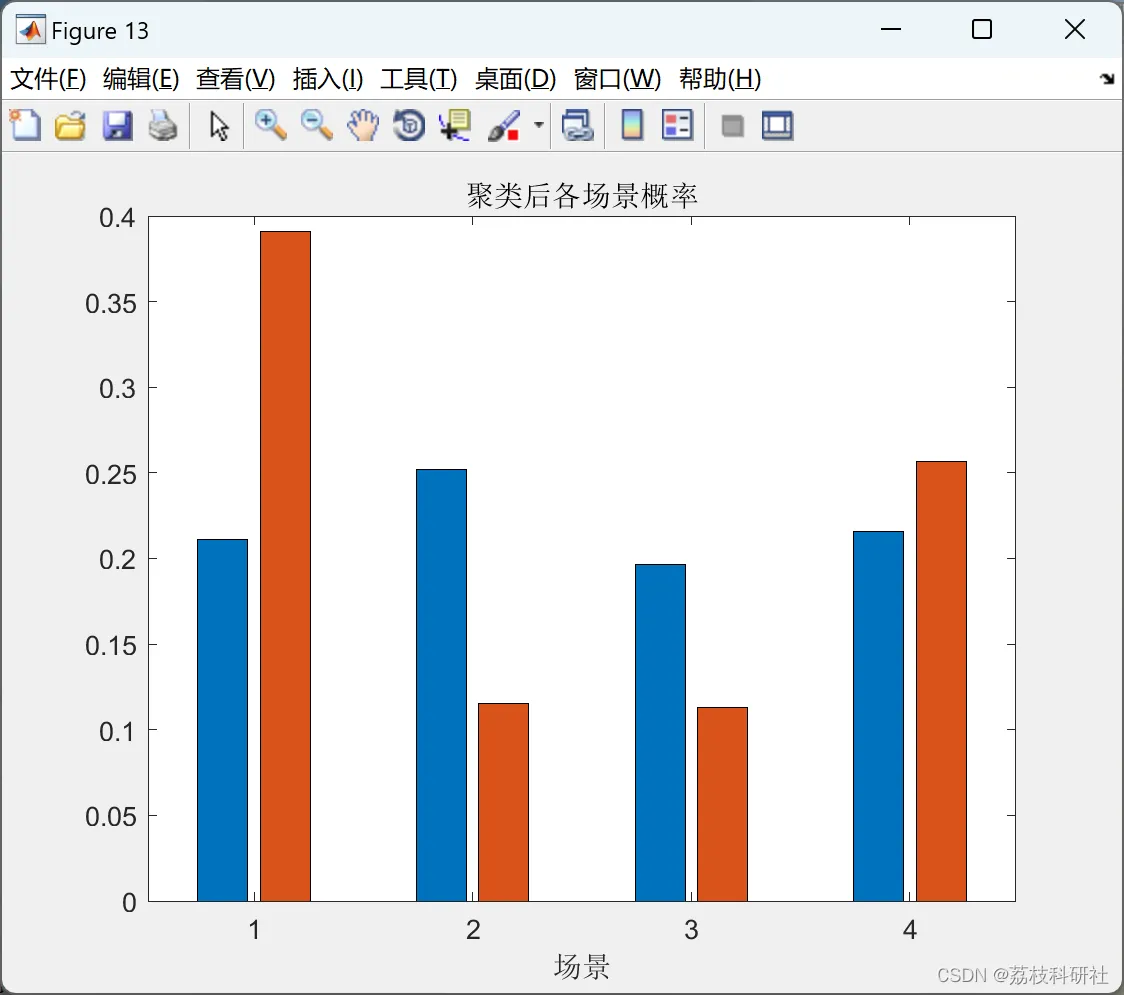The image size is (1124, 995).
Task: Open the 查看(V) menu
Action: tap(236, 79)
